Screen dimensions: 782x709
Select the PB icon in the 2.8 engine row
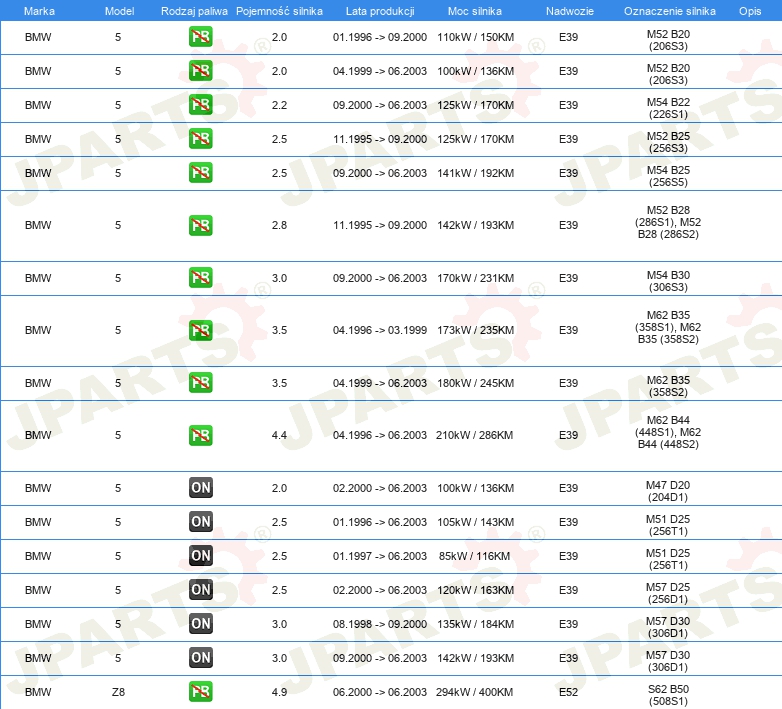[x=200, y=225]
